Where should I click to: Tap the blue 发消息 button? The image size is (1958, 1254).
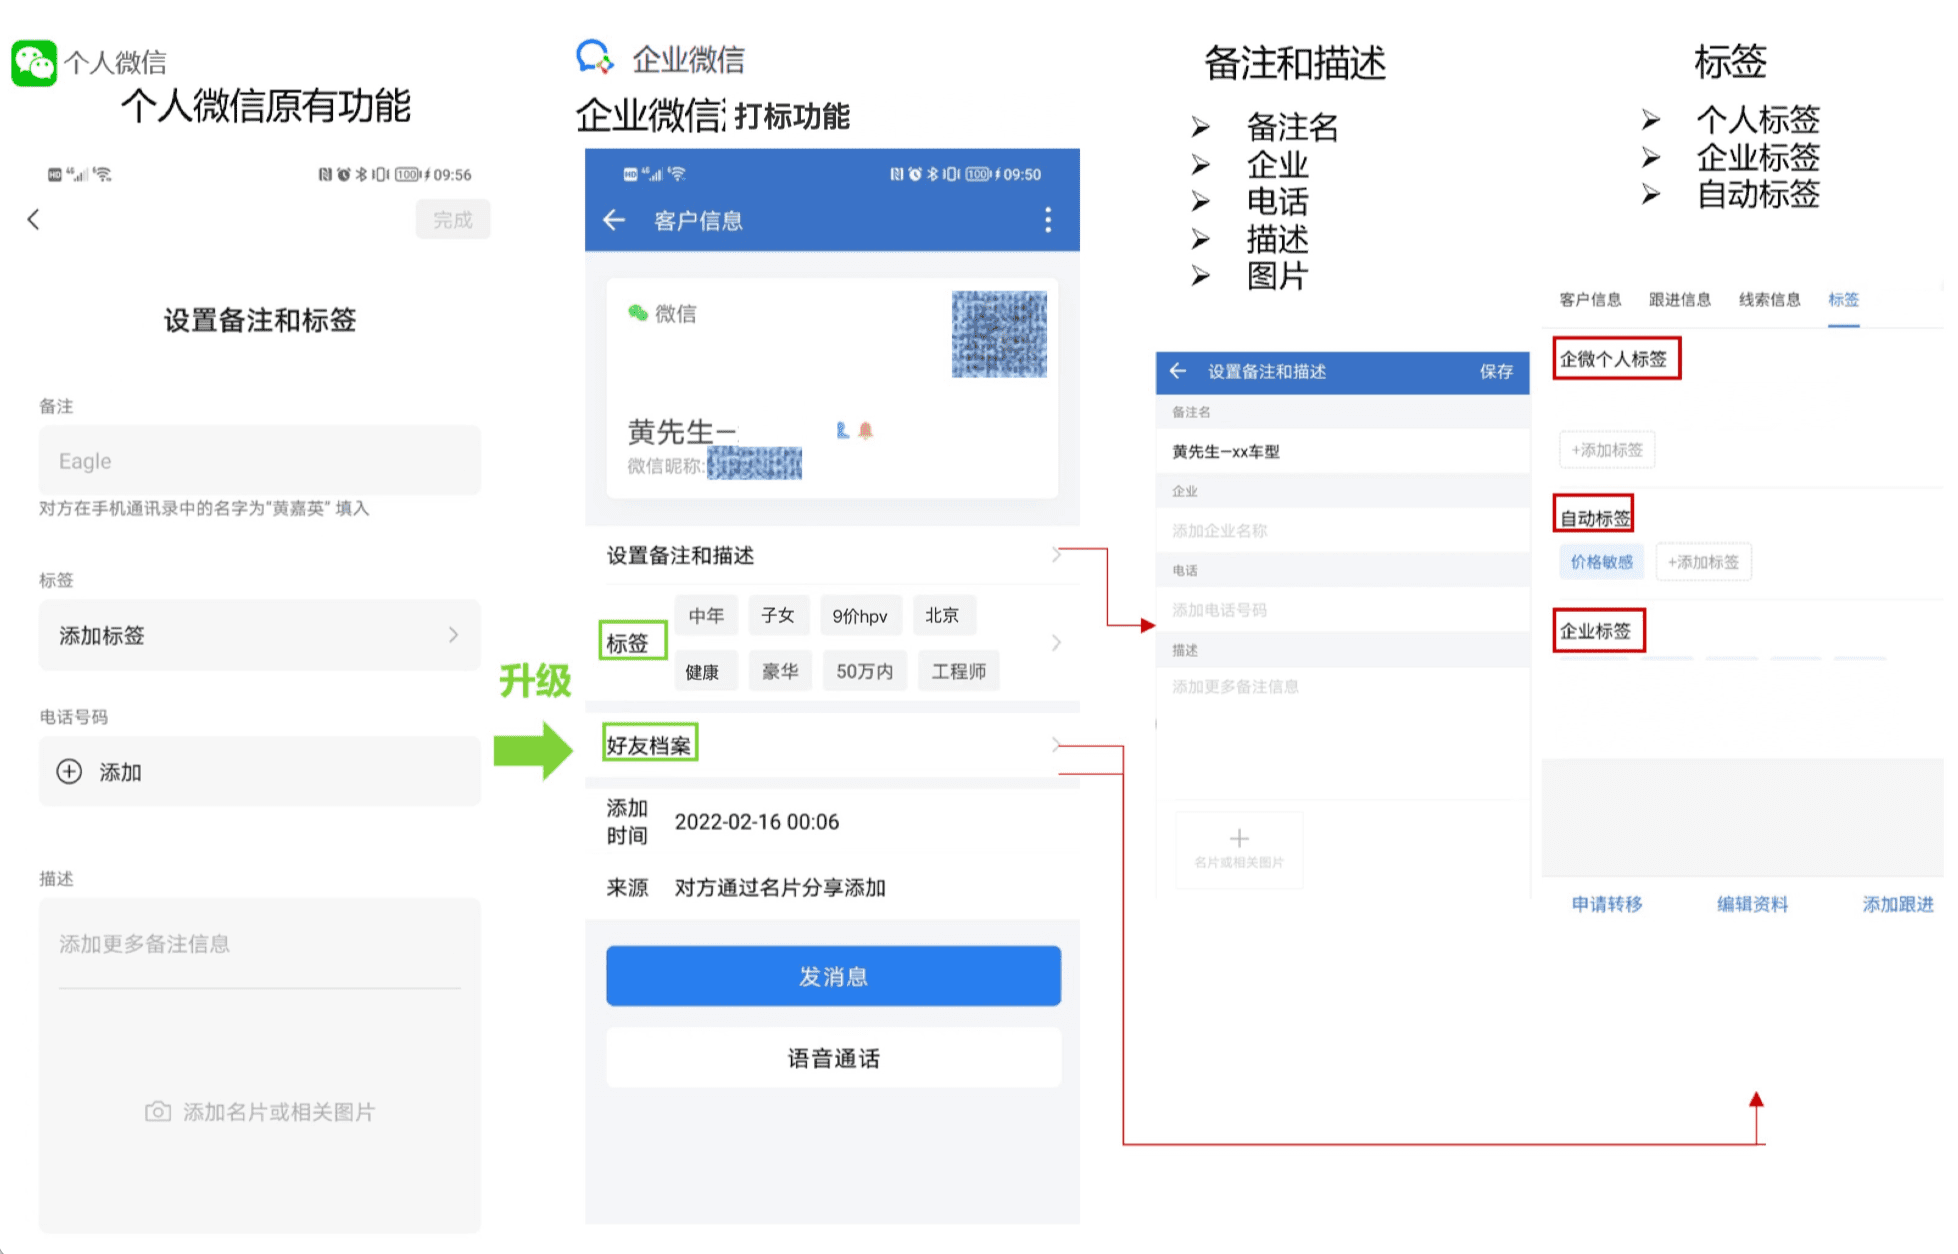click(x=833, y=976)
